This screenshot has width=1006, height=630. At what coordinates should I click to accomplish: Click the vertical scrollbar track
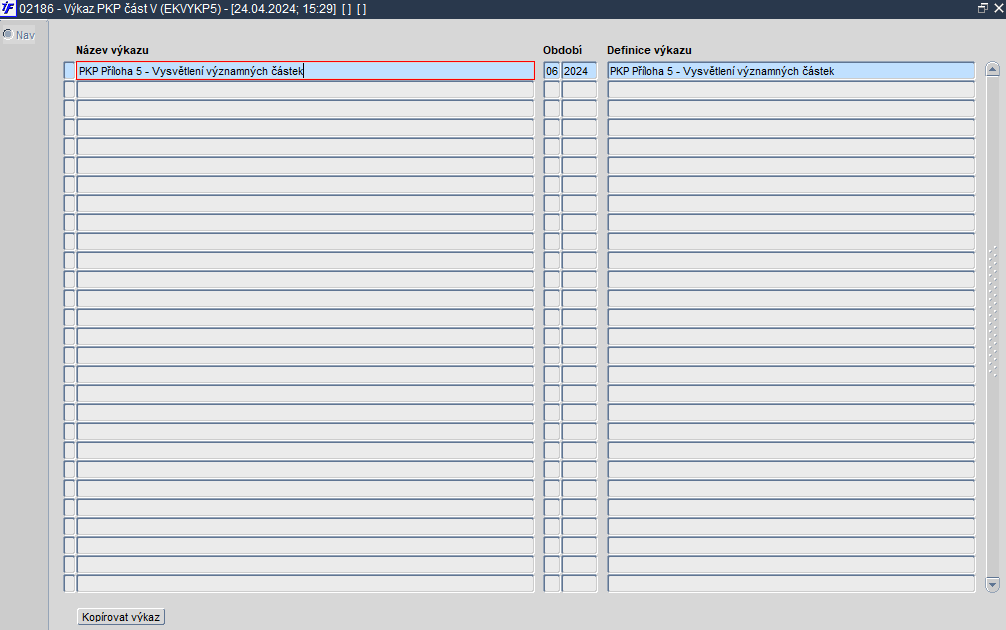click(x=993, y=326)
